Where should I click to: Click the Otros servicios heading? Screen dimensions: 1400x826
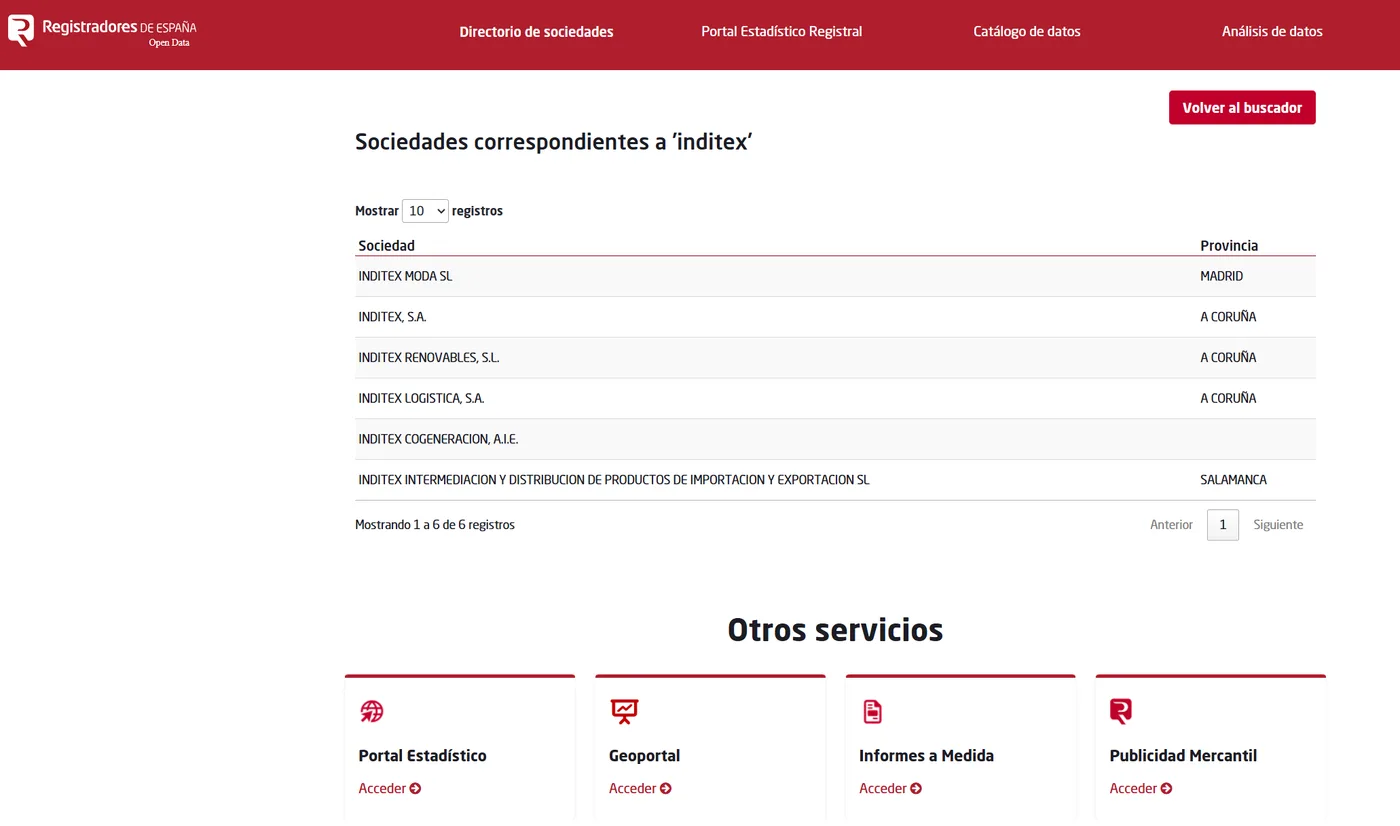835,630
